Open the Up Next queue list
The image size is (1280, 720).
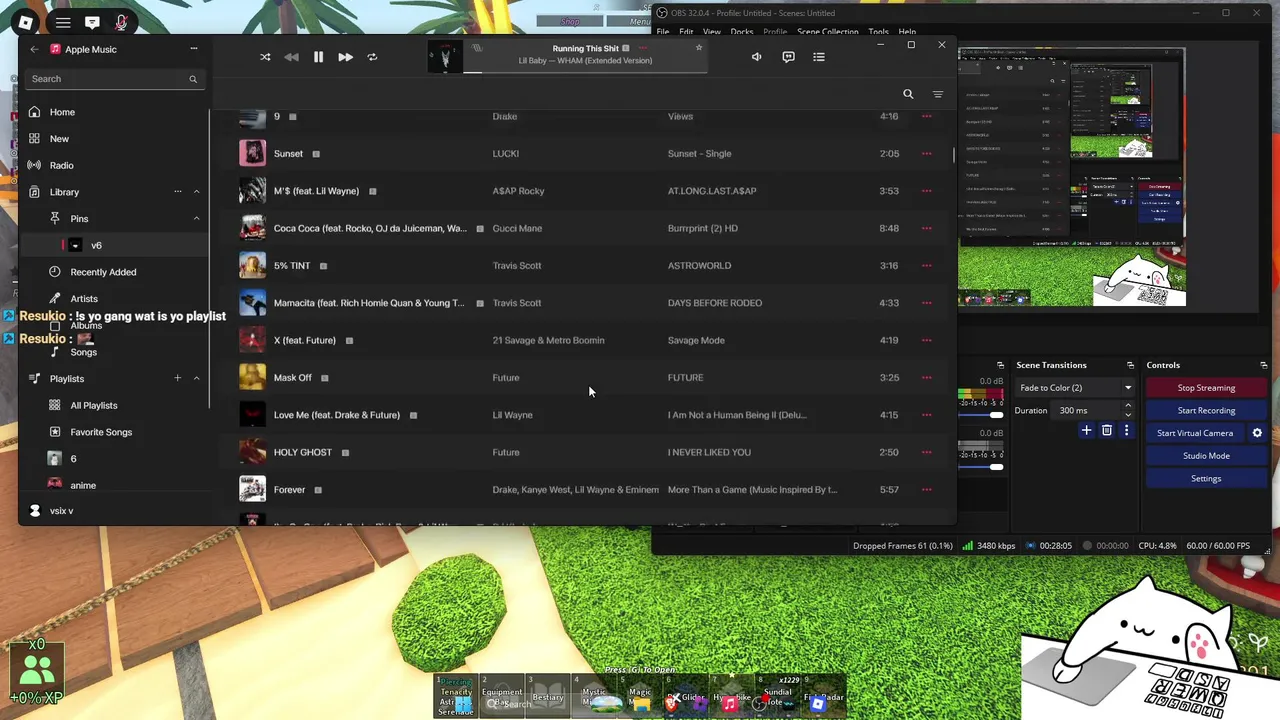coord(819,57)
